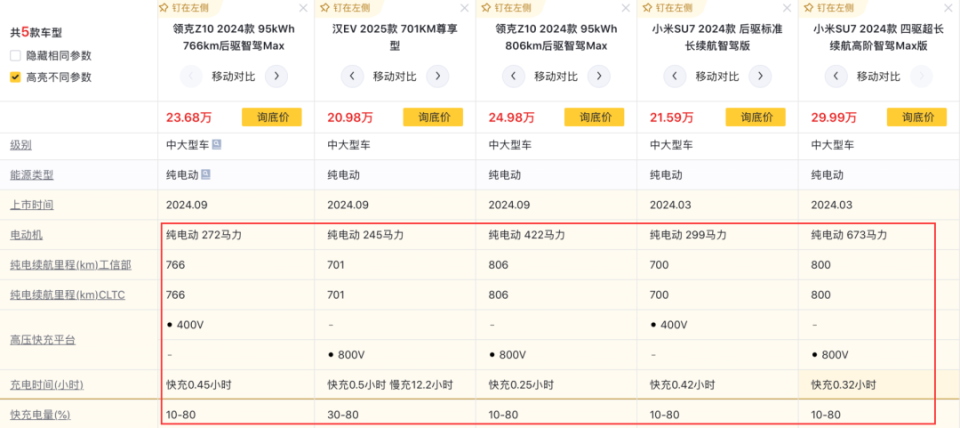The height and width of the screenshot is (428, 960).
Task: Open the 能源类型 parameter link
Action: (x=31, y=175)
